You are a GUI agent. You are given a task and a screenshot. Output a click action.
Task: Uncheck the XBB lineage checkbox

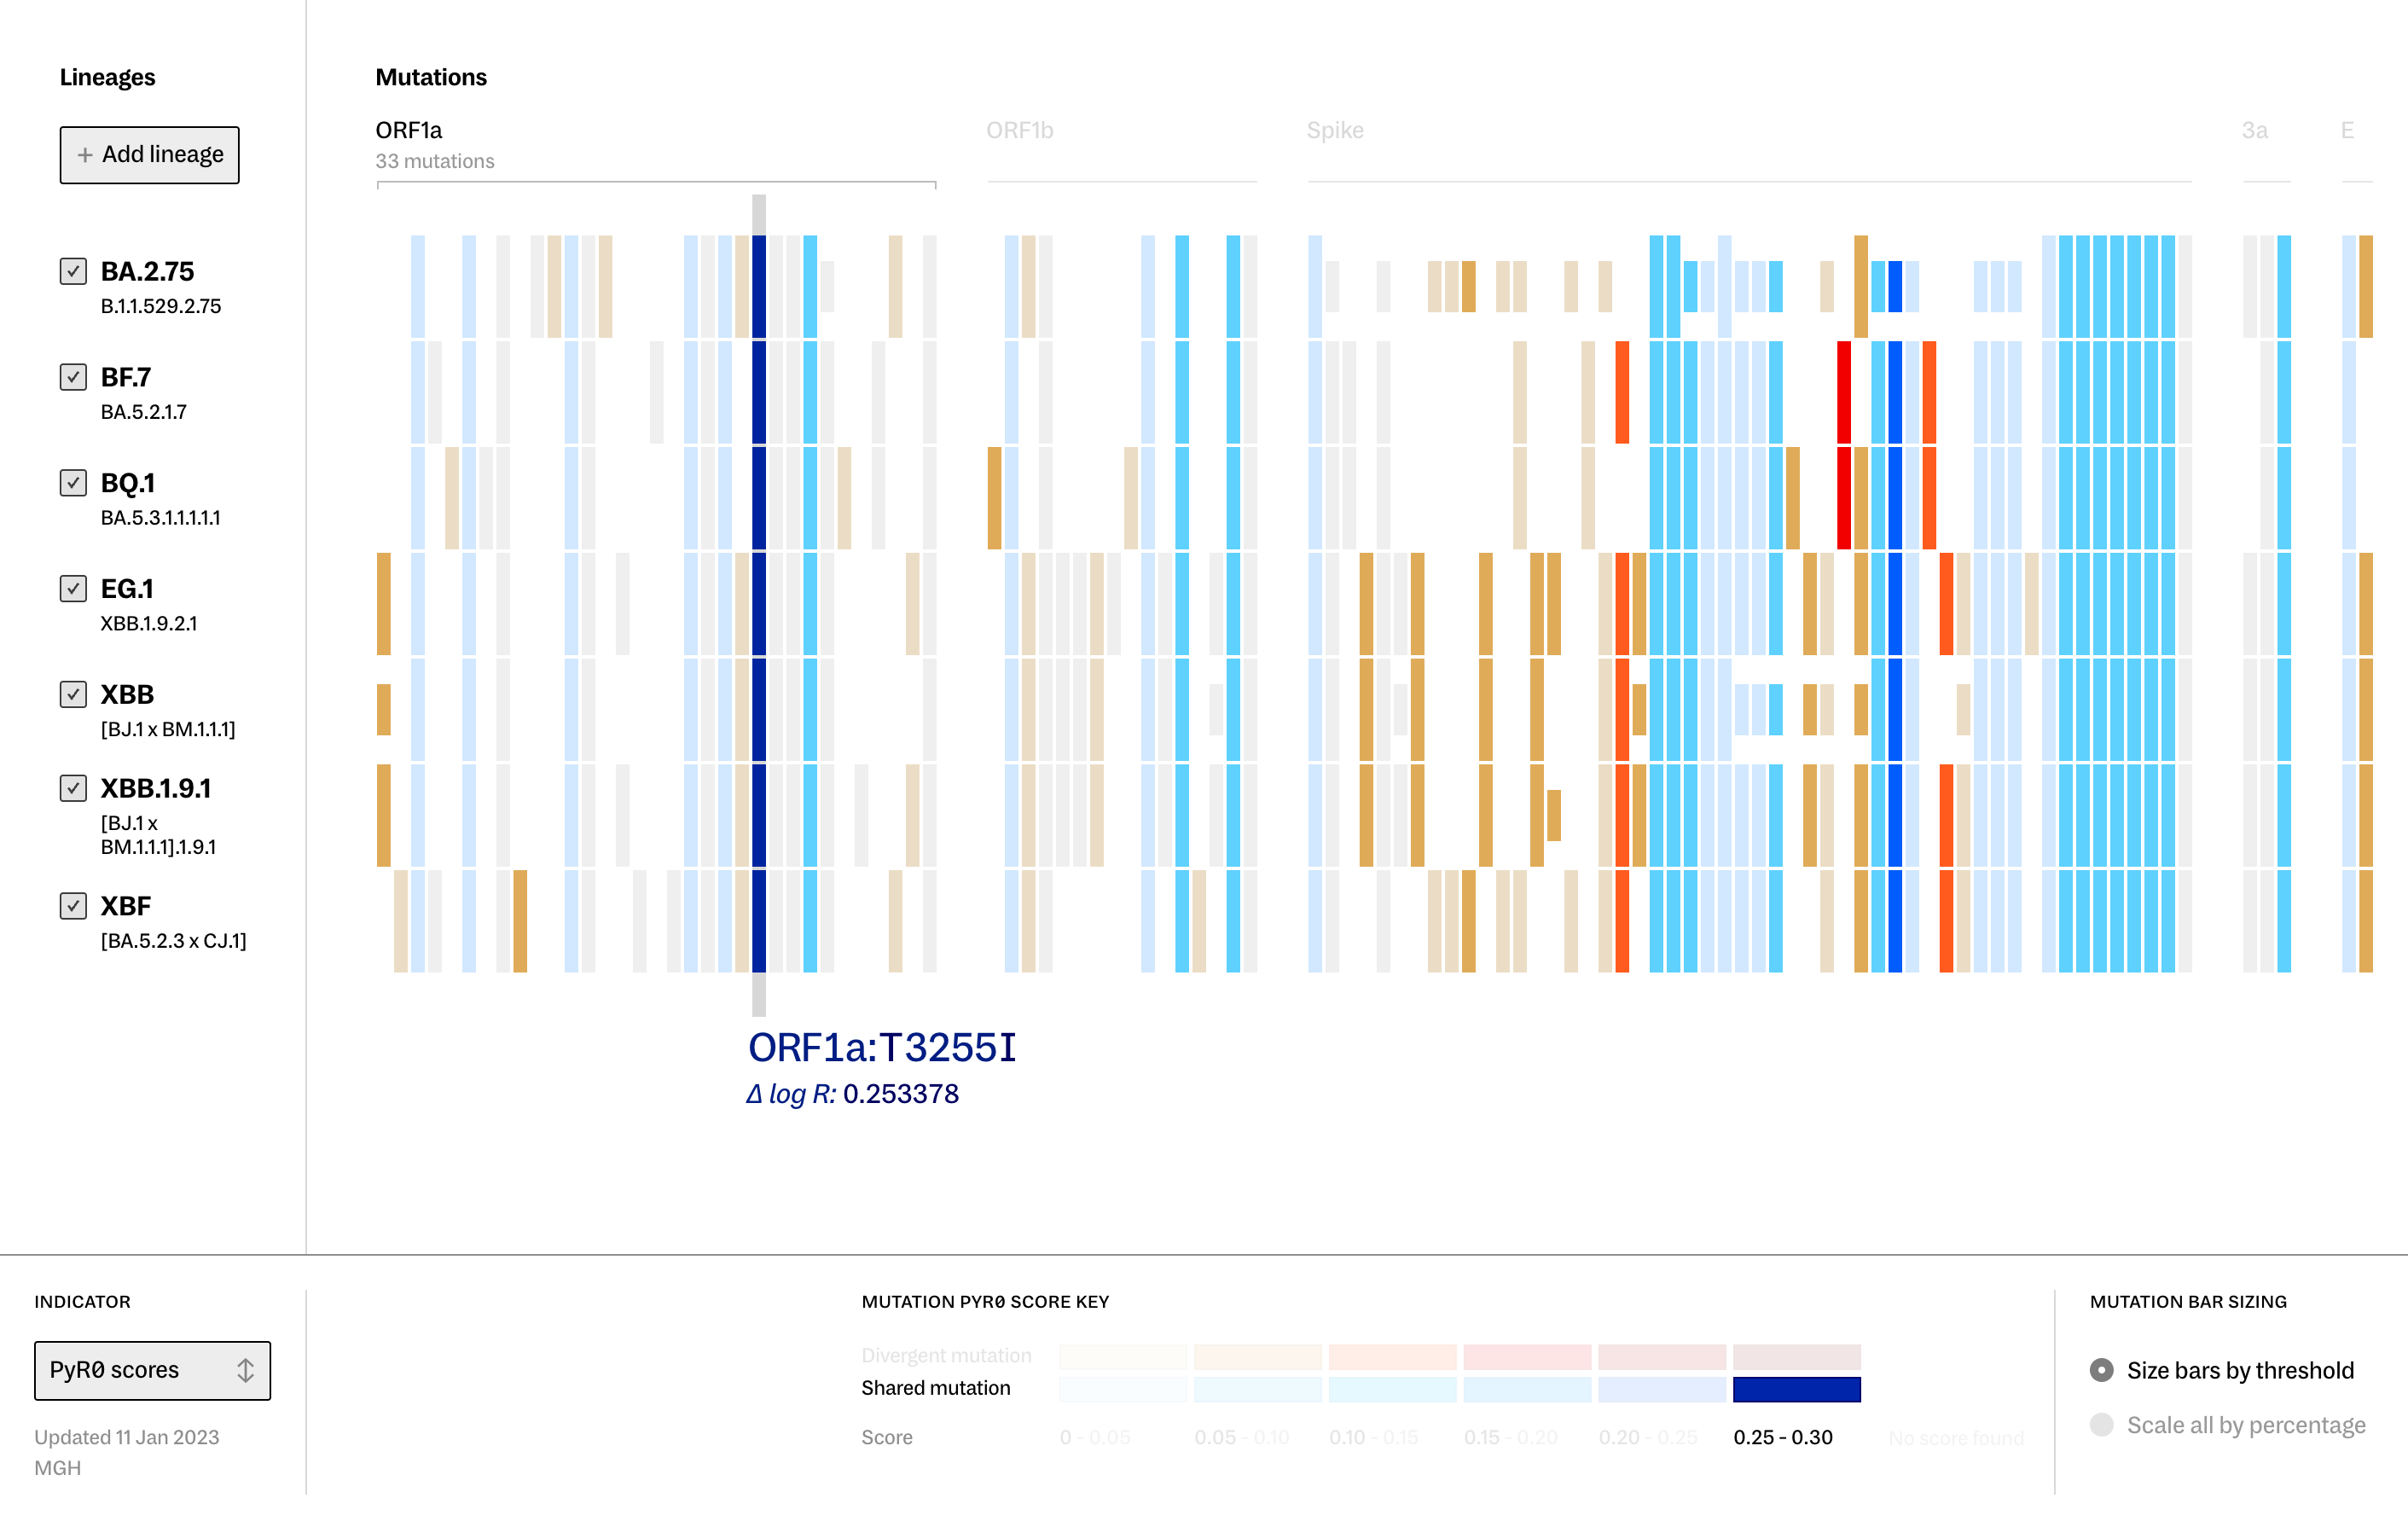point(73,695)
